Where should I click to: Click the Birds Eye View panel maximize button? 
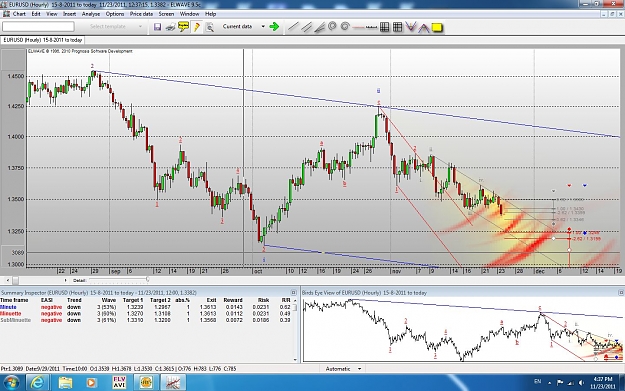pyautogui.click(x=621, y=293)
